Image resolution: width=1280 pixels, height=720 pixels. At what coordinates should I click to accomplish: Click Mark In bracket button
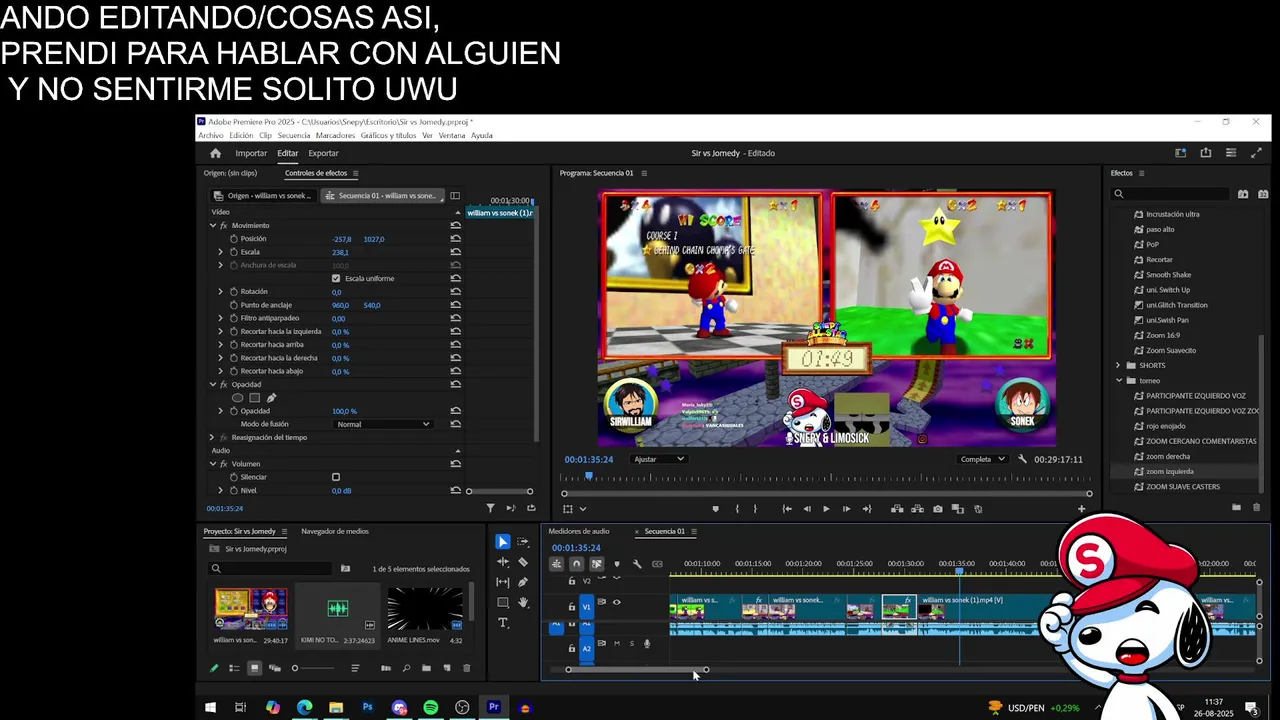[737, 509]
